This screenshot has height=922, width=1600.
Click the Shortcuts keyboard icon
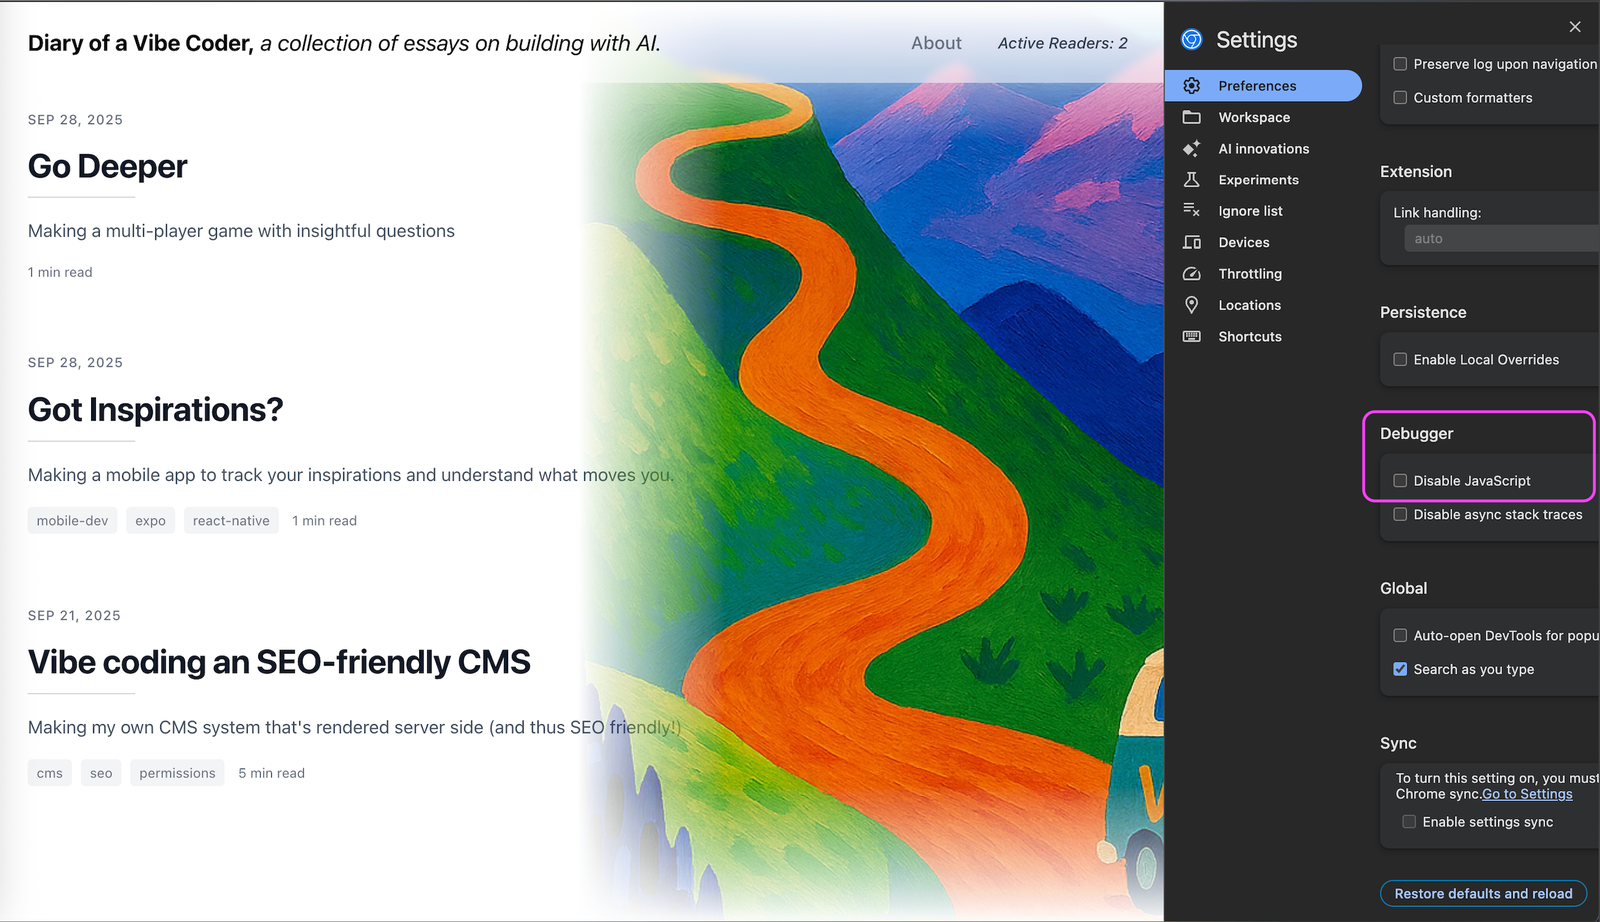[x=1191, y=337]
